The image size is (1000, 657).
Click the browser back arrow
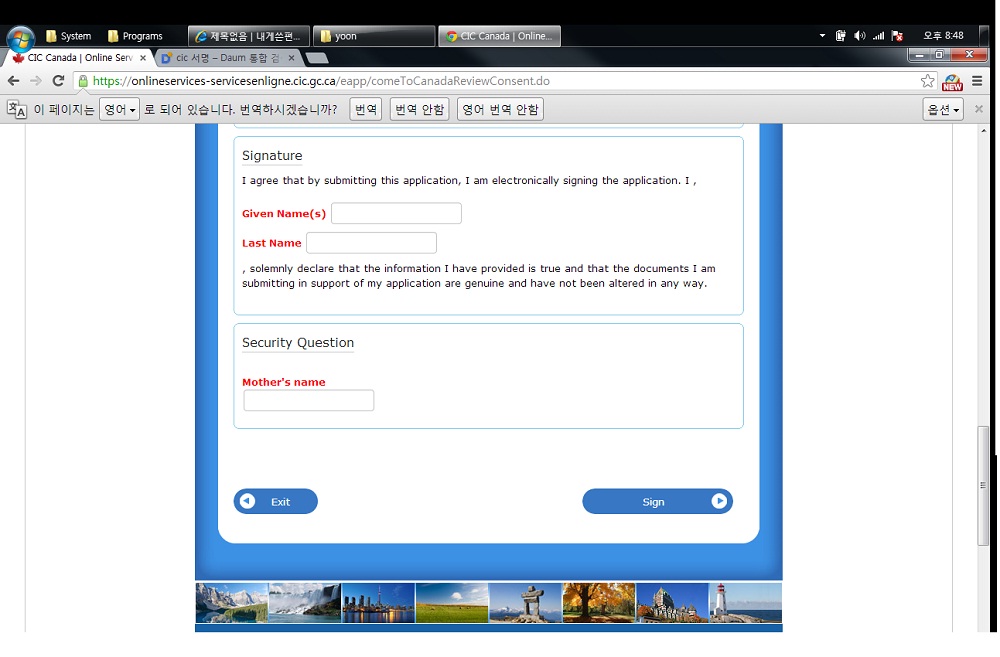coord(14,81)
